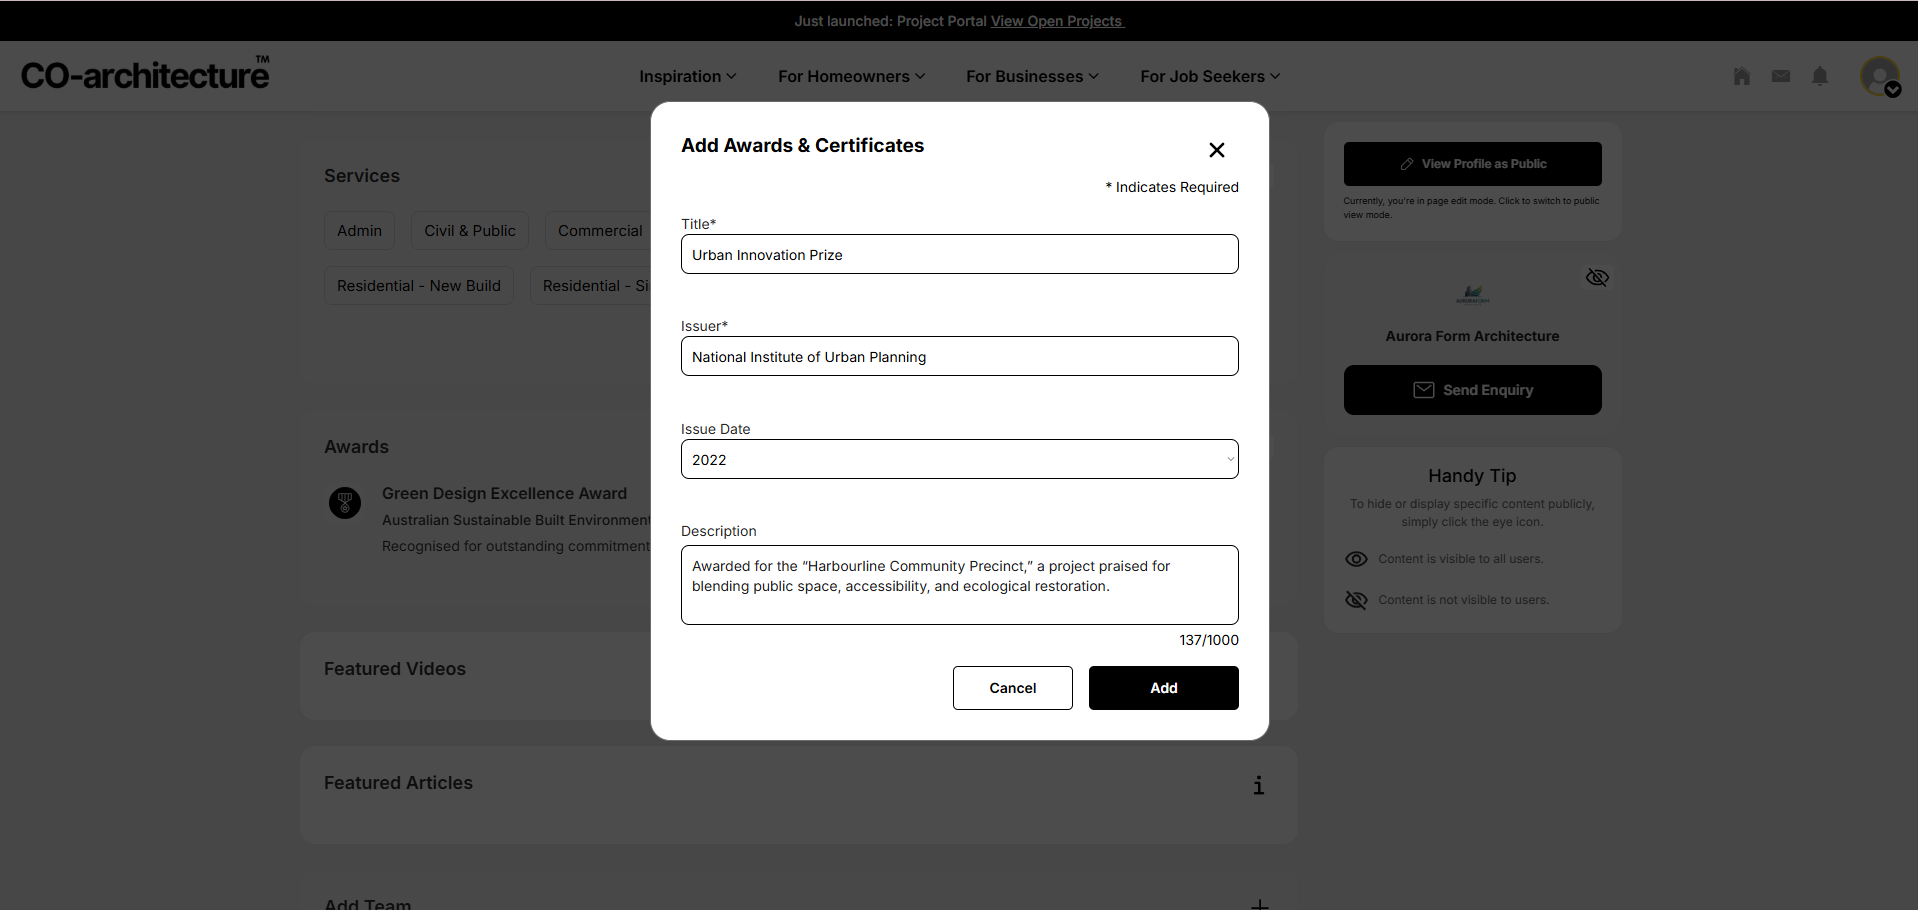Image resolution: width=1918 pixels, height=910 pixels.
Task: Open the For Job Seekers menu
Action: tap(1209, 77)
